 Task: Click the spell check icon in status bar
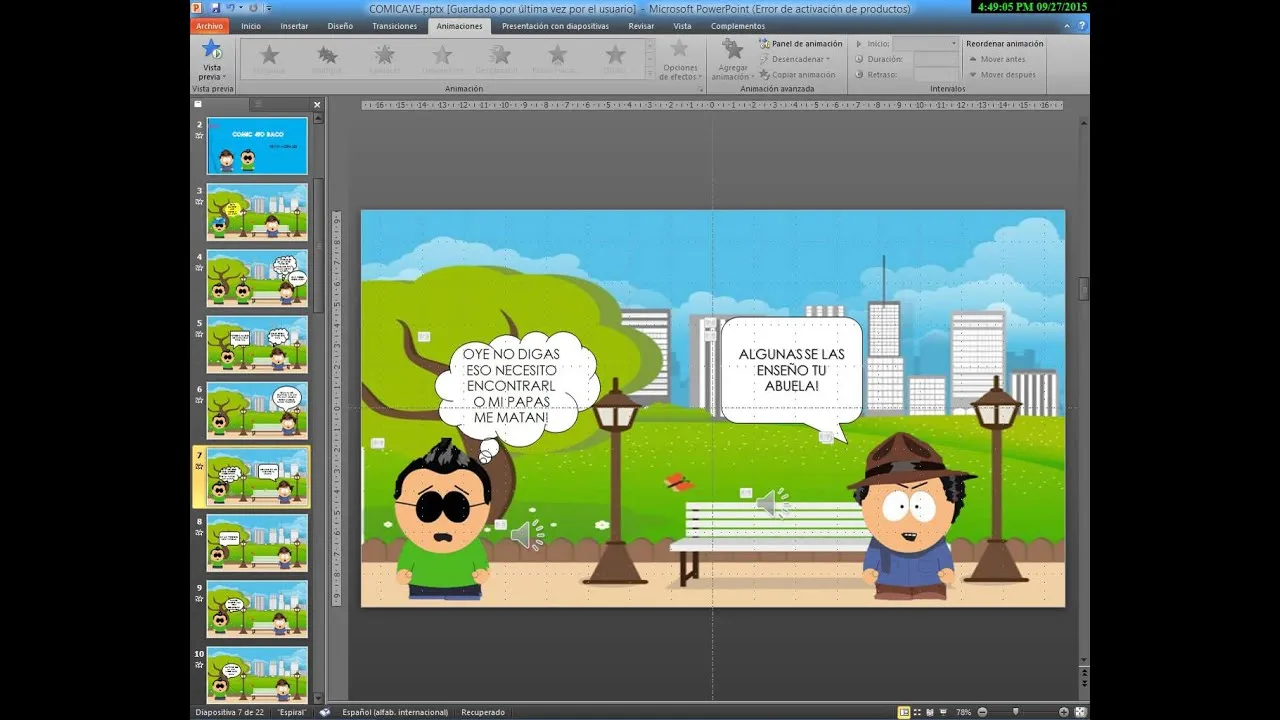tap(325, 712)
